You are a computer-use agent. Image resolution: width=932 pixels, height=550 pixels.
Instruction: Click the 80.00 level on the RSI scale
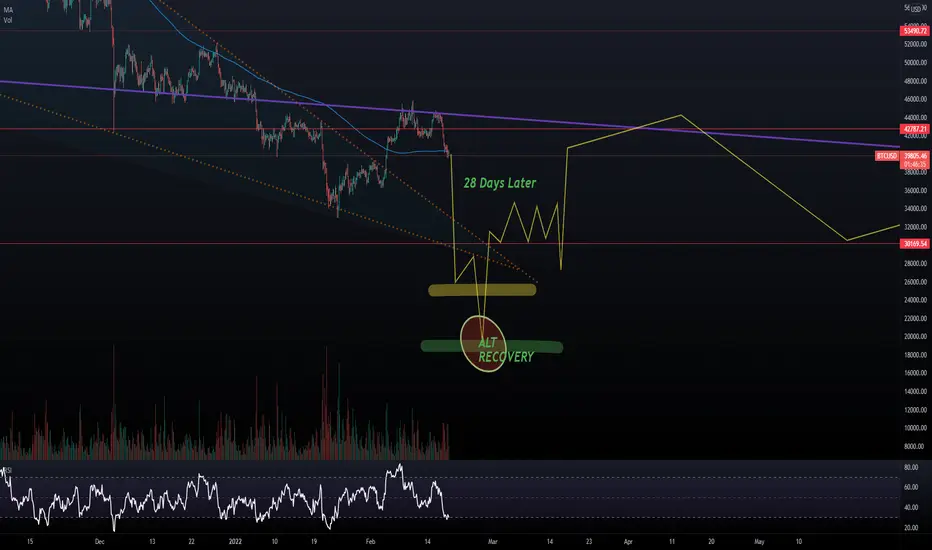coord(911,468)
